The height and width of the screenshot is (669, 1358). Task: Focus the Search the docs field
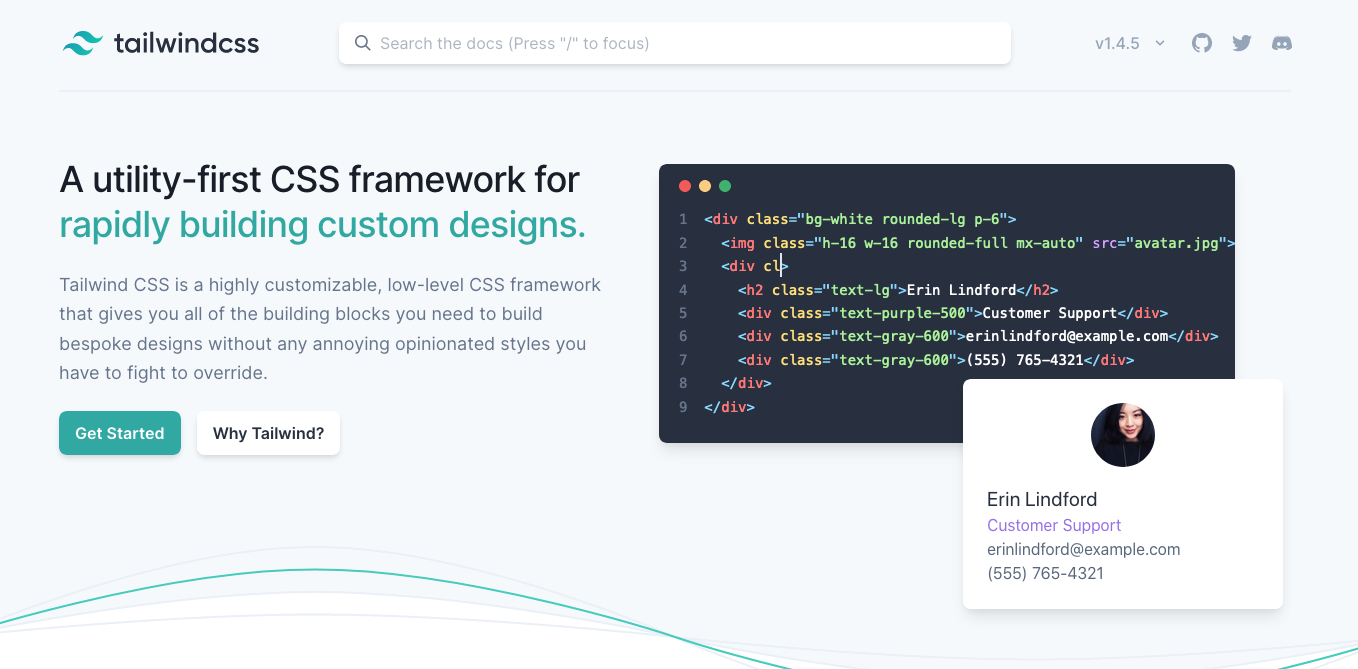675,43
